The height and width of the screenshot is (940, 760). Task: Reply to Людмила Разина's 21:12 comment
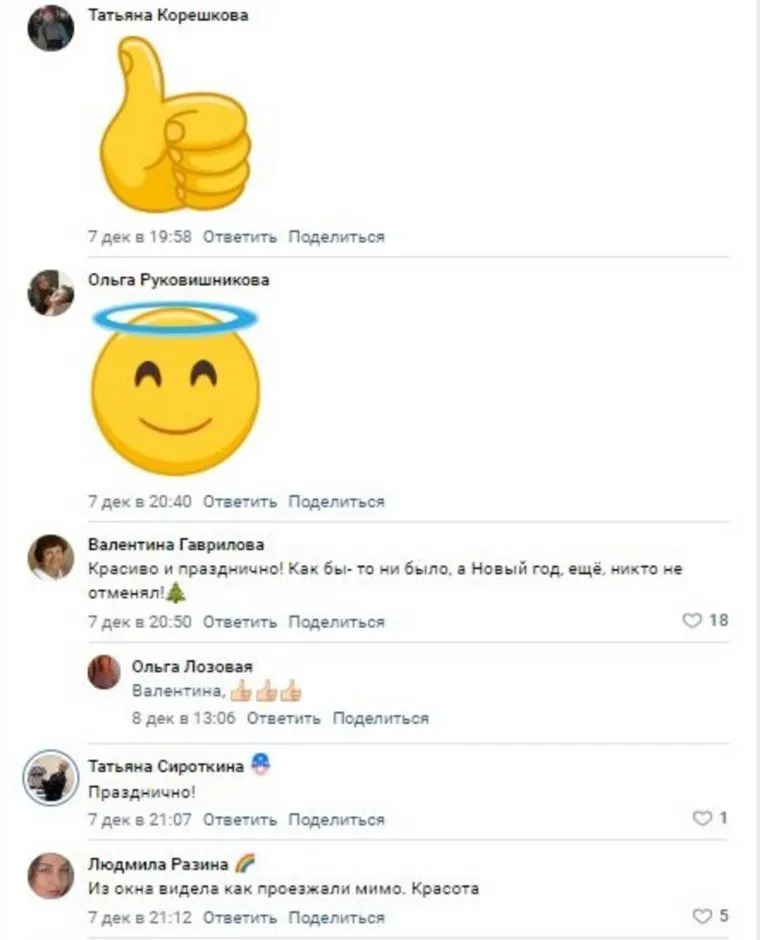pyautogui.click(x=240, y=918)
